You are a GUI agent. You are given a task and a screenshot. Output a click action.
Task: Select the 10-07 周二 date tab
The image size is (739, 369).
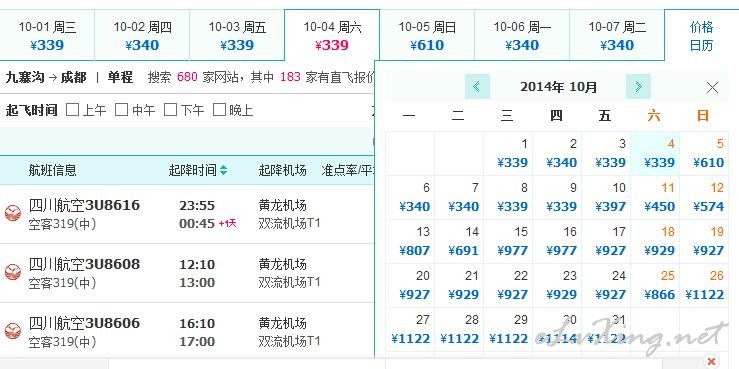617,35
